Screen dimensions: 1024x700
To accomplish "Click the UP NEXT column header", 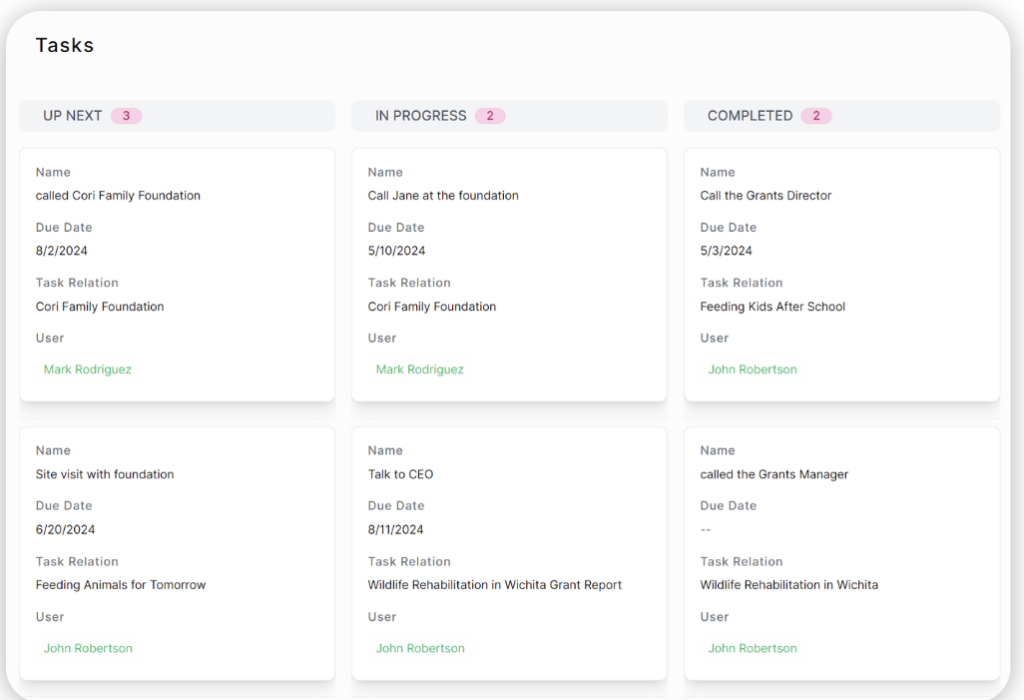I will [x=72, y=116].
